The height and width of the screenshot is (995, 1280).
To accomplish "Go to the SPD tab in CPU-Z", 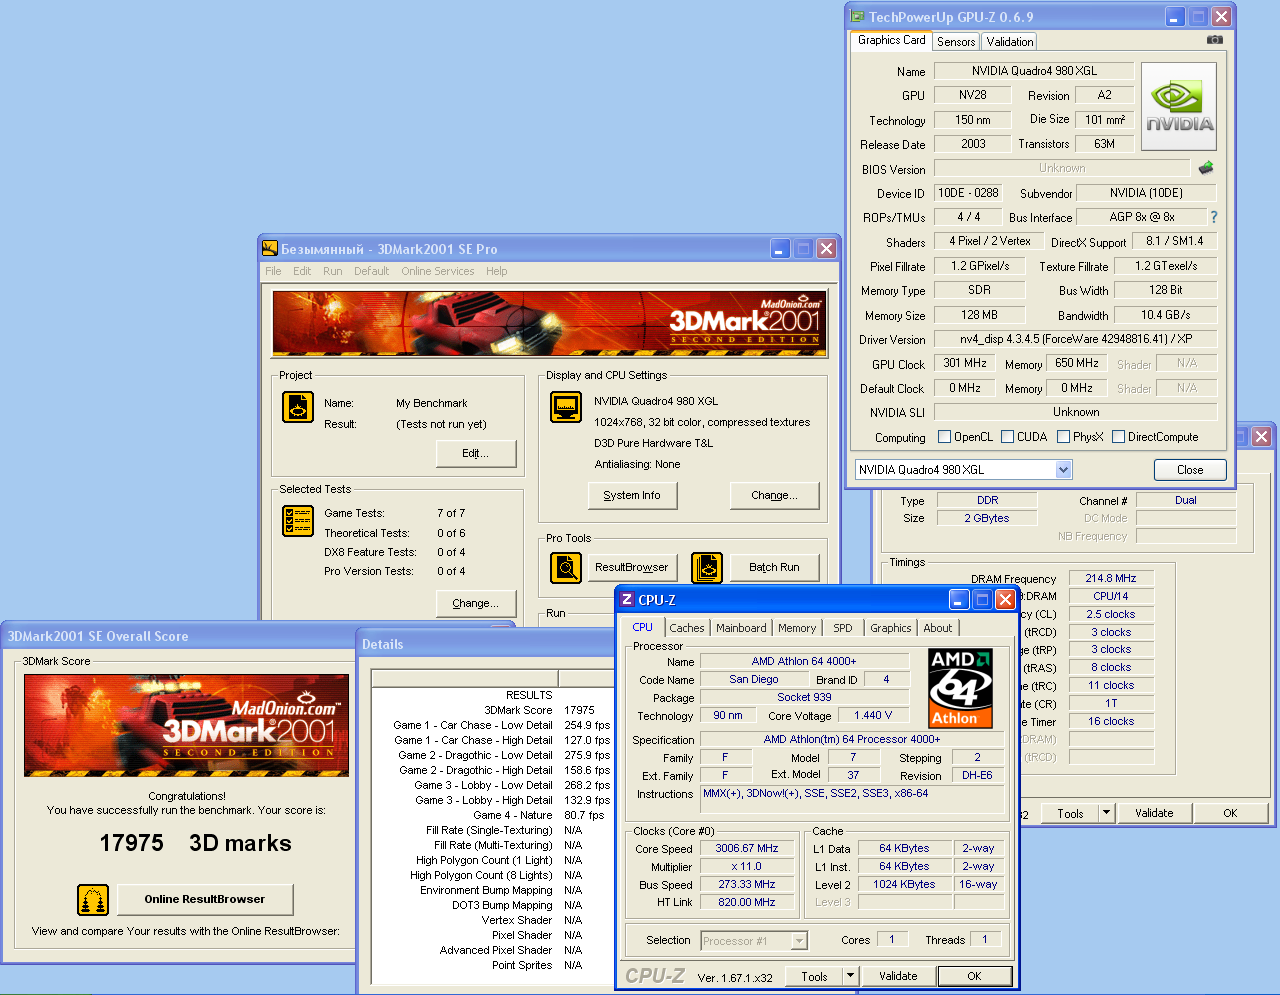I will click(843, 628).
